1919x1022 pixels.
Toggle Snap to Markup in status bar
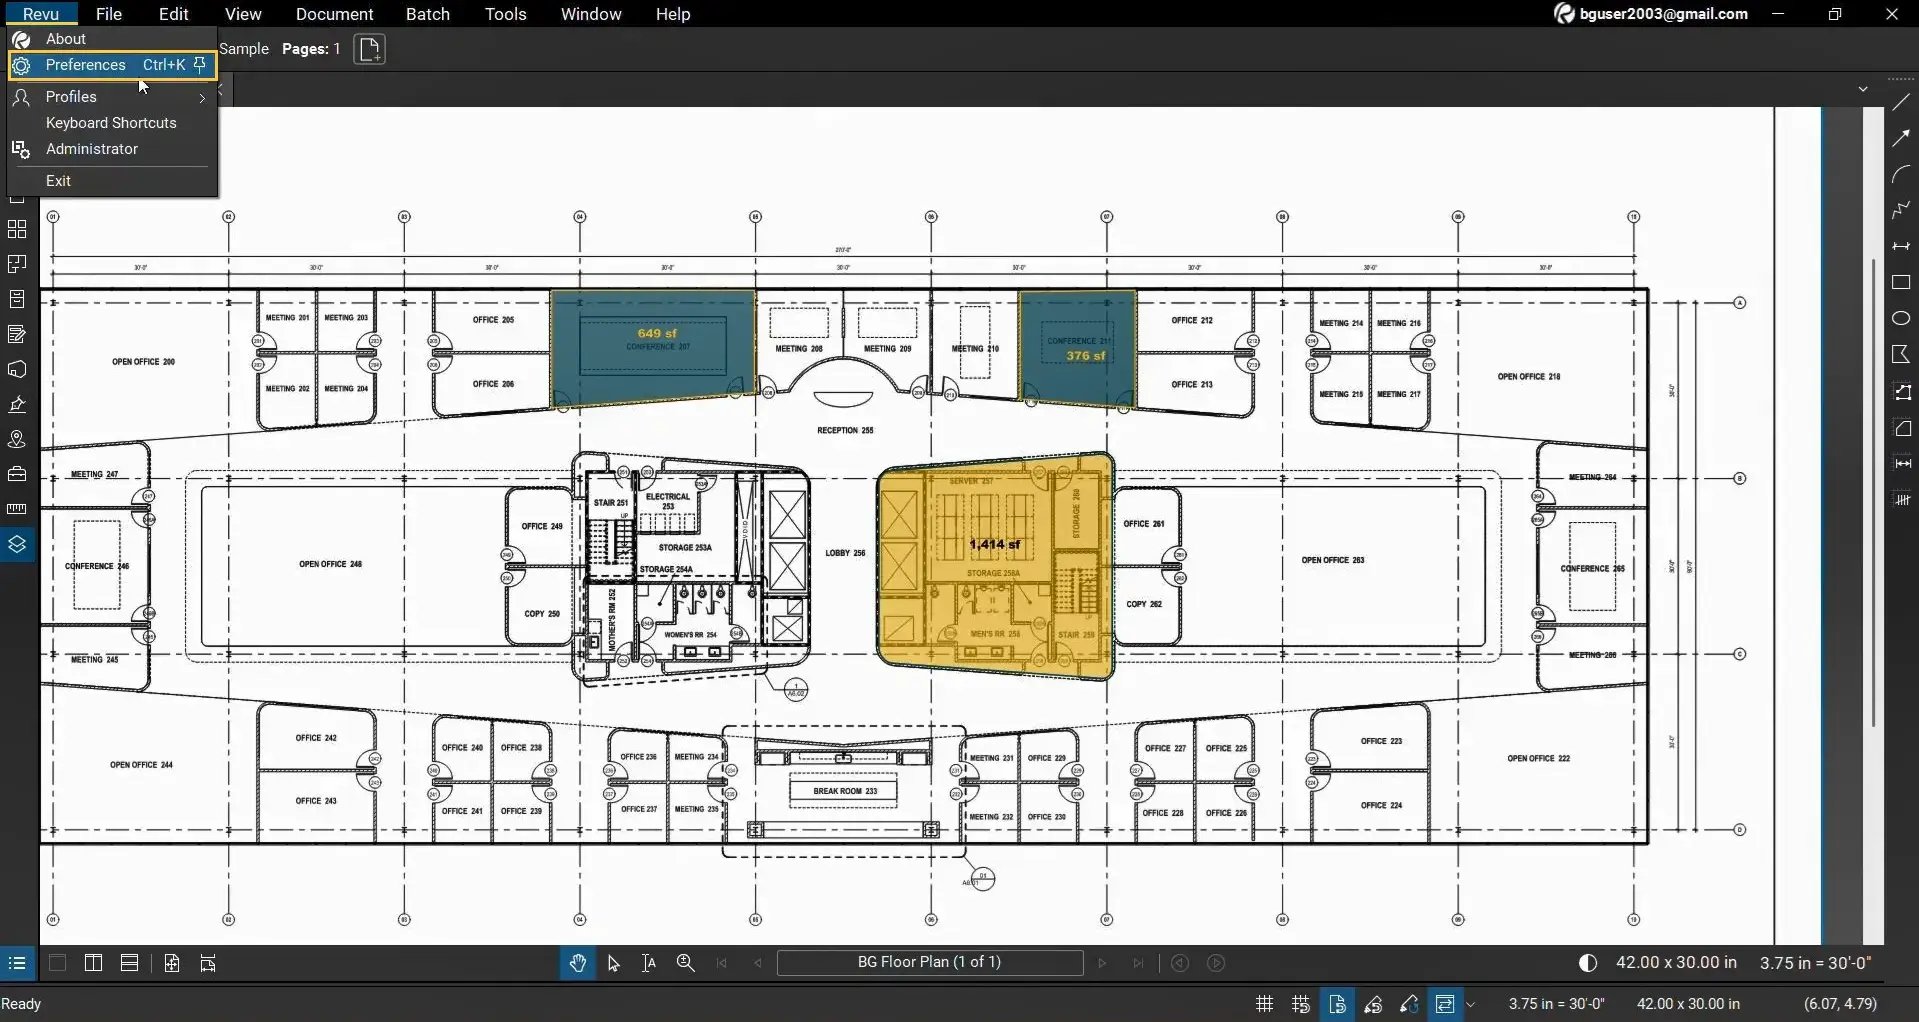[1373, 1004]
